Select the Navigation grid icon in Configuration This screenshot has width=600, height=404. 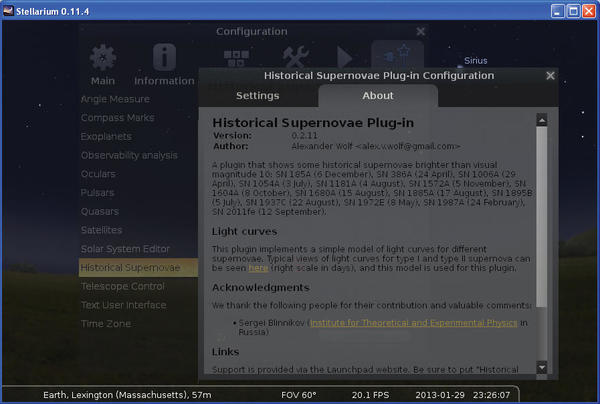(x=236, y=58)
